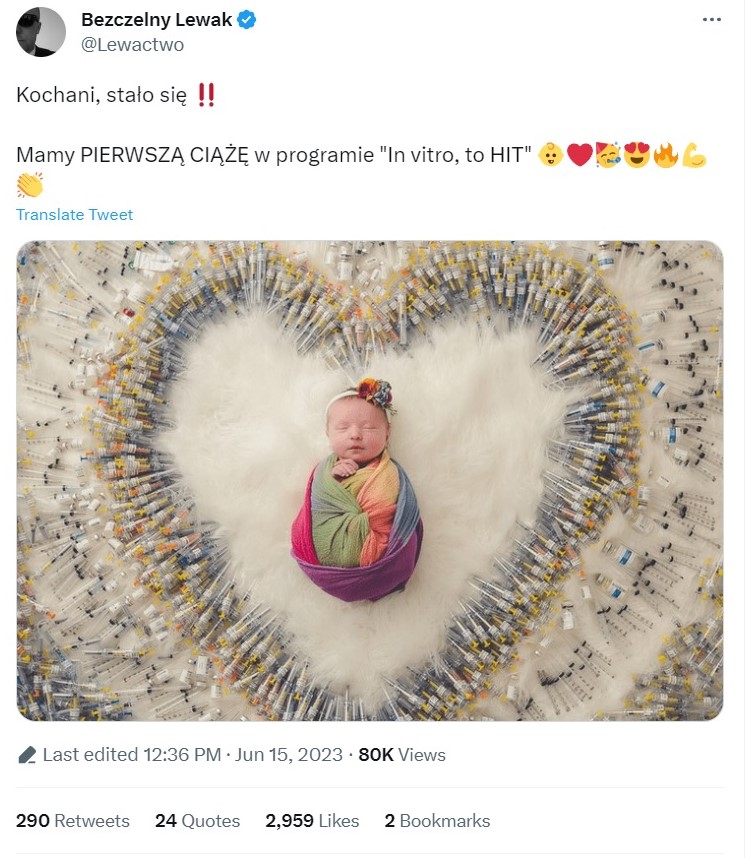View the 24 Quotes list

point(197,821)
